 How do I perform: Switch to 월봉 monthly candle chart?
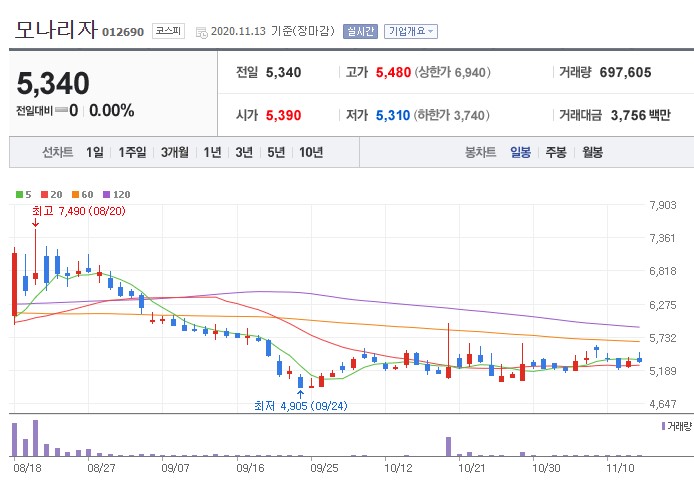click(x=593, y=152)
